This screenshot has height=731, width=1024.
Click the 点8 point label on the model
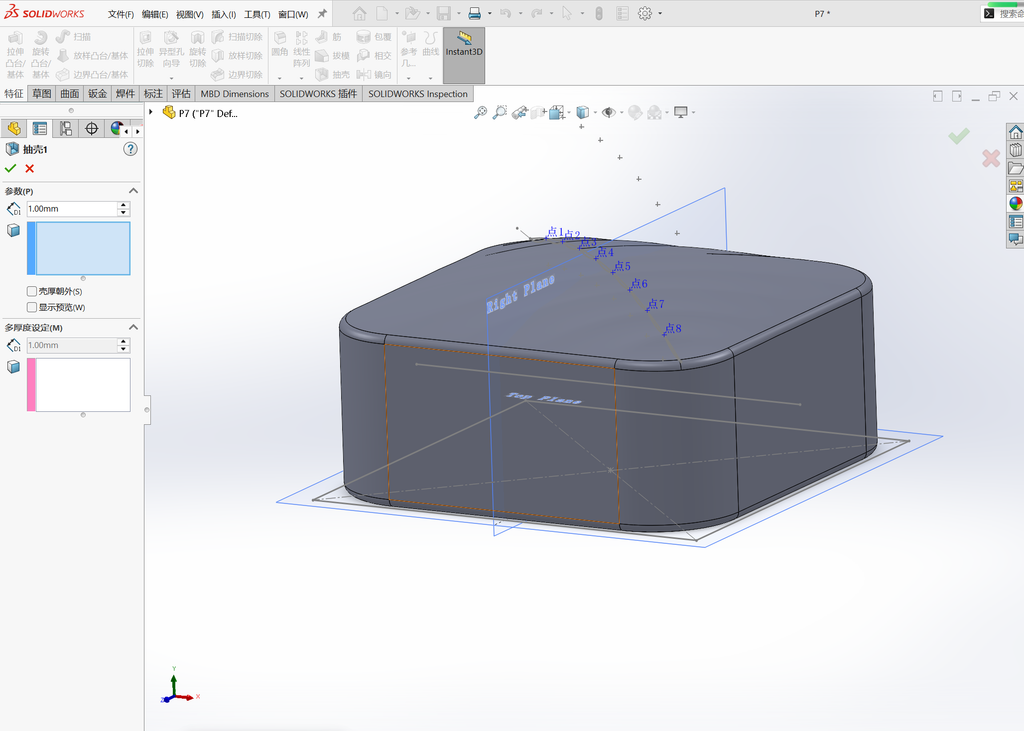[x=673, y=329]
